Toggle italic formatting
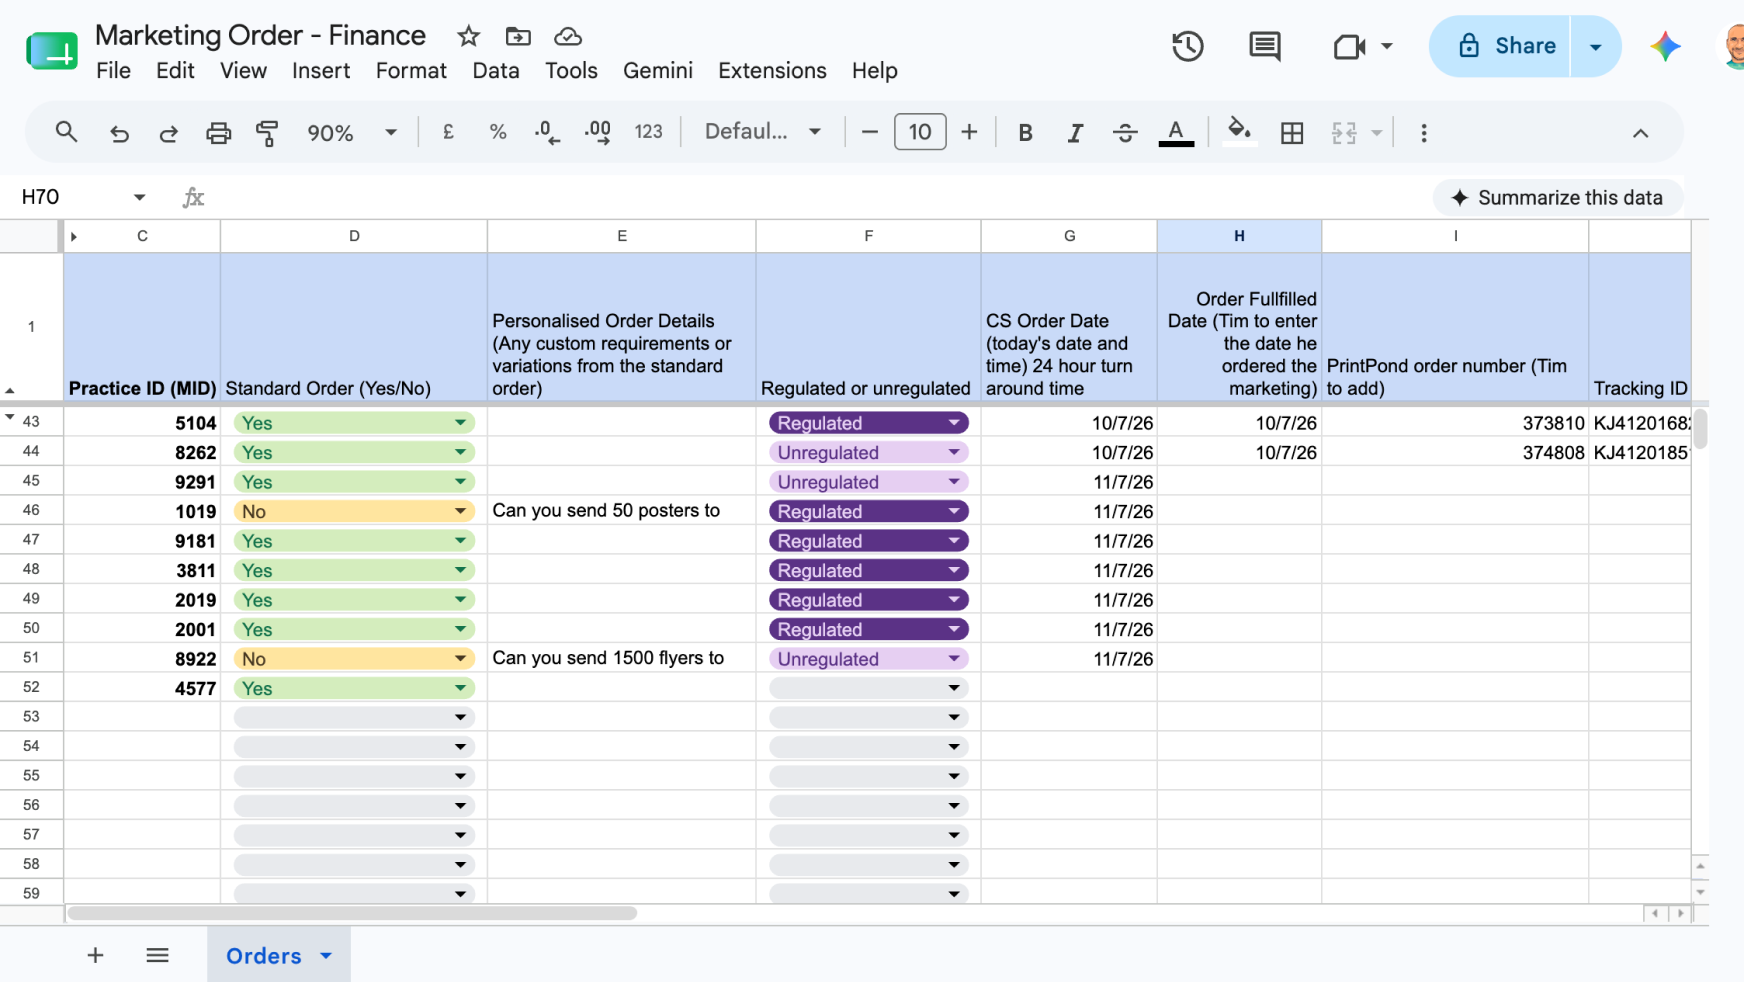Viewport: 1744px width, 982px height. 1075,132
